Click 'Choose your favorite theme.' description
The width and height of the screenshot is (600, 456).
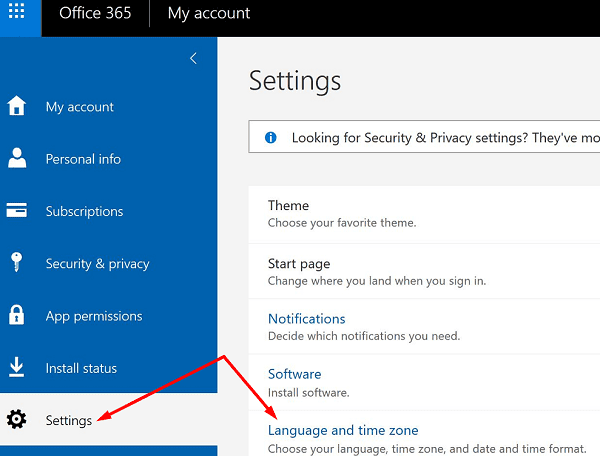(342, 223)
